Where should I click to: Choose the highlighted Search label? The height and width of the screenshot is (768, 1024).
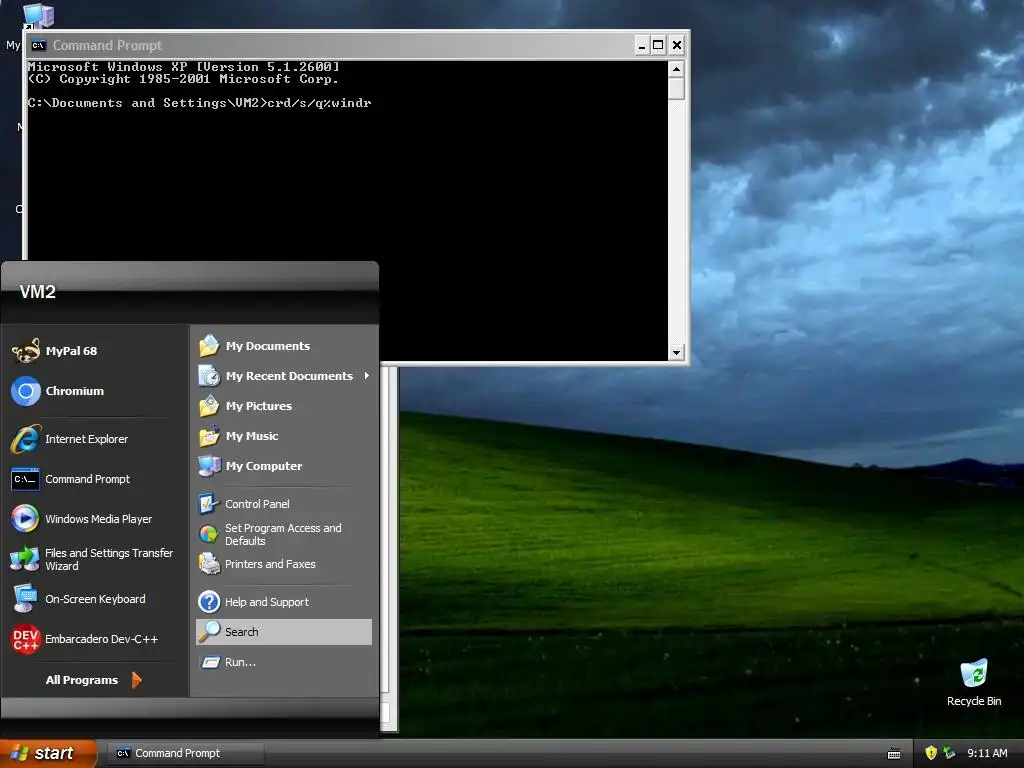tap(242, 632)
